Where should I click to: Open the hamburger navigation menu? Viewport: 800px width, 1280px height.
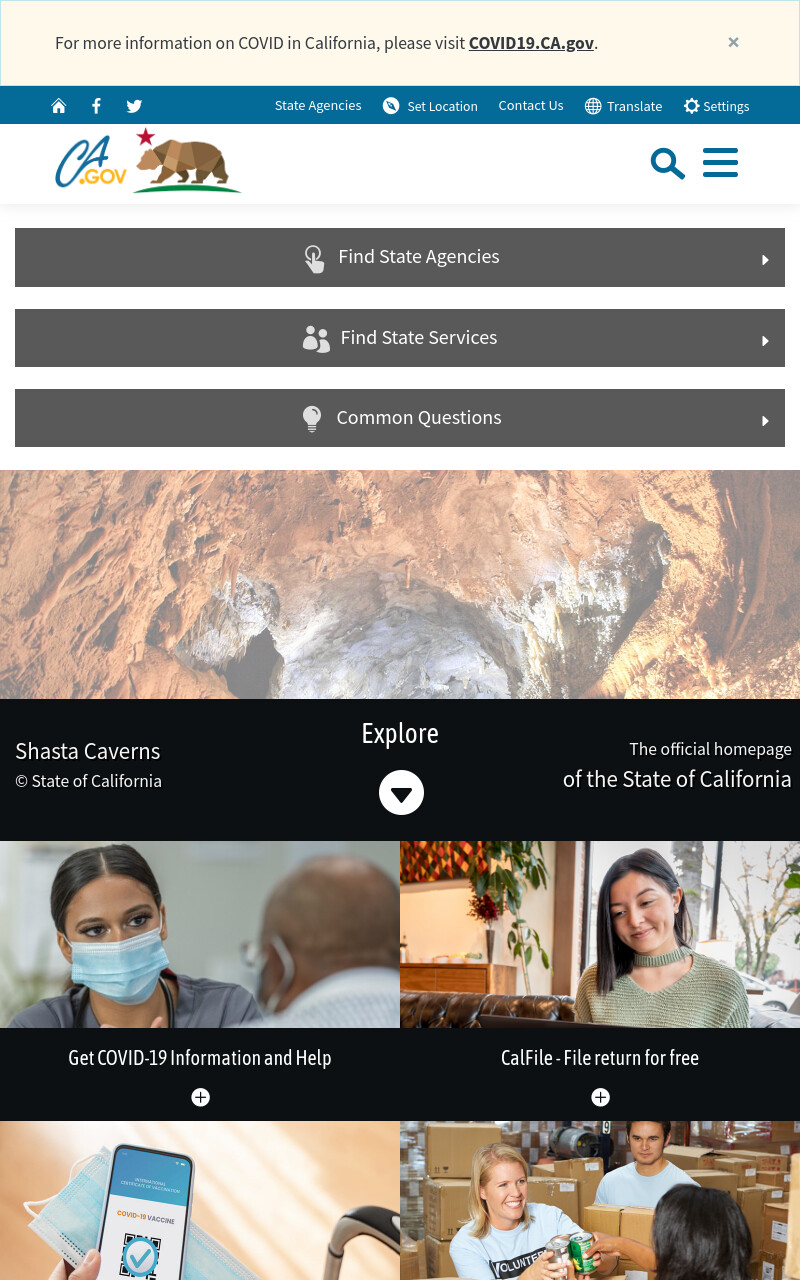point(720,163)
